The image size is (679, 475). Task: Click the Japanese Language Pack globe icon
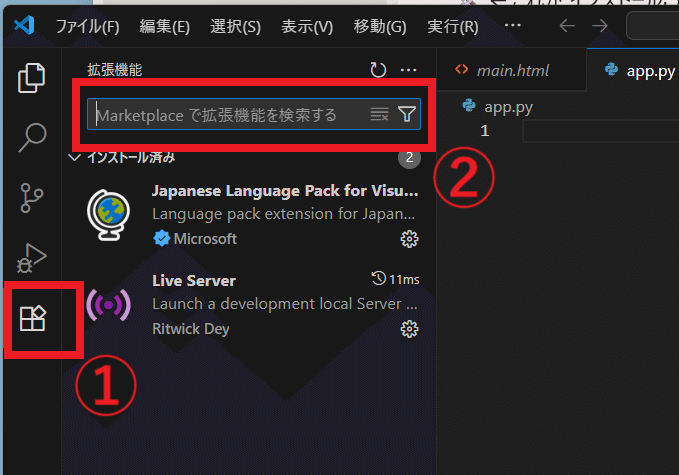click(x=108, y=215)
